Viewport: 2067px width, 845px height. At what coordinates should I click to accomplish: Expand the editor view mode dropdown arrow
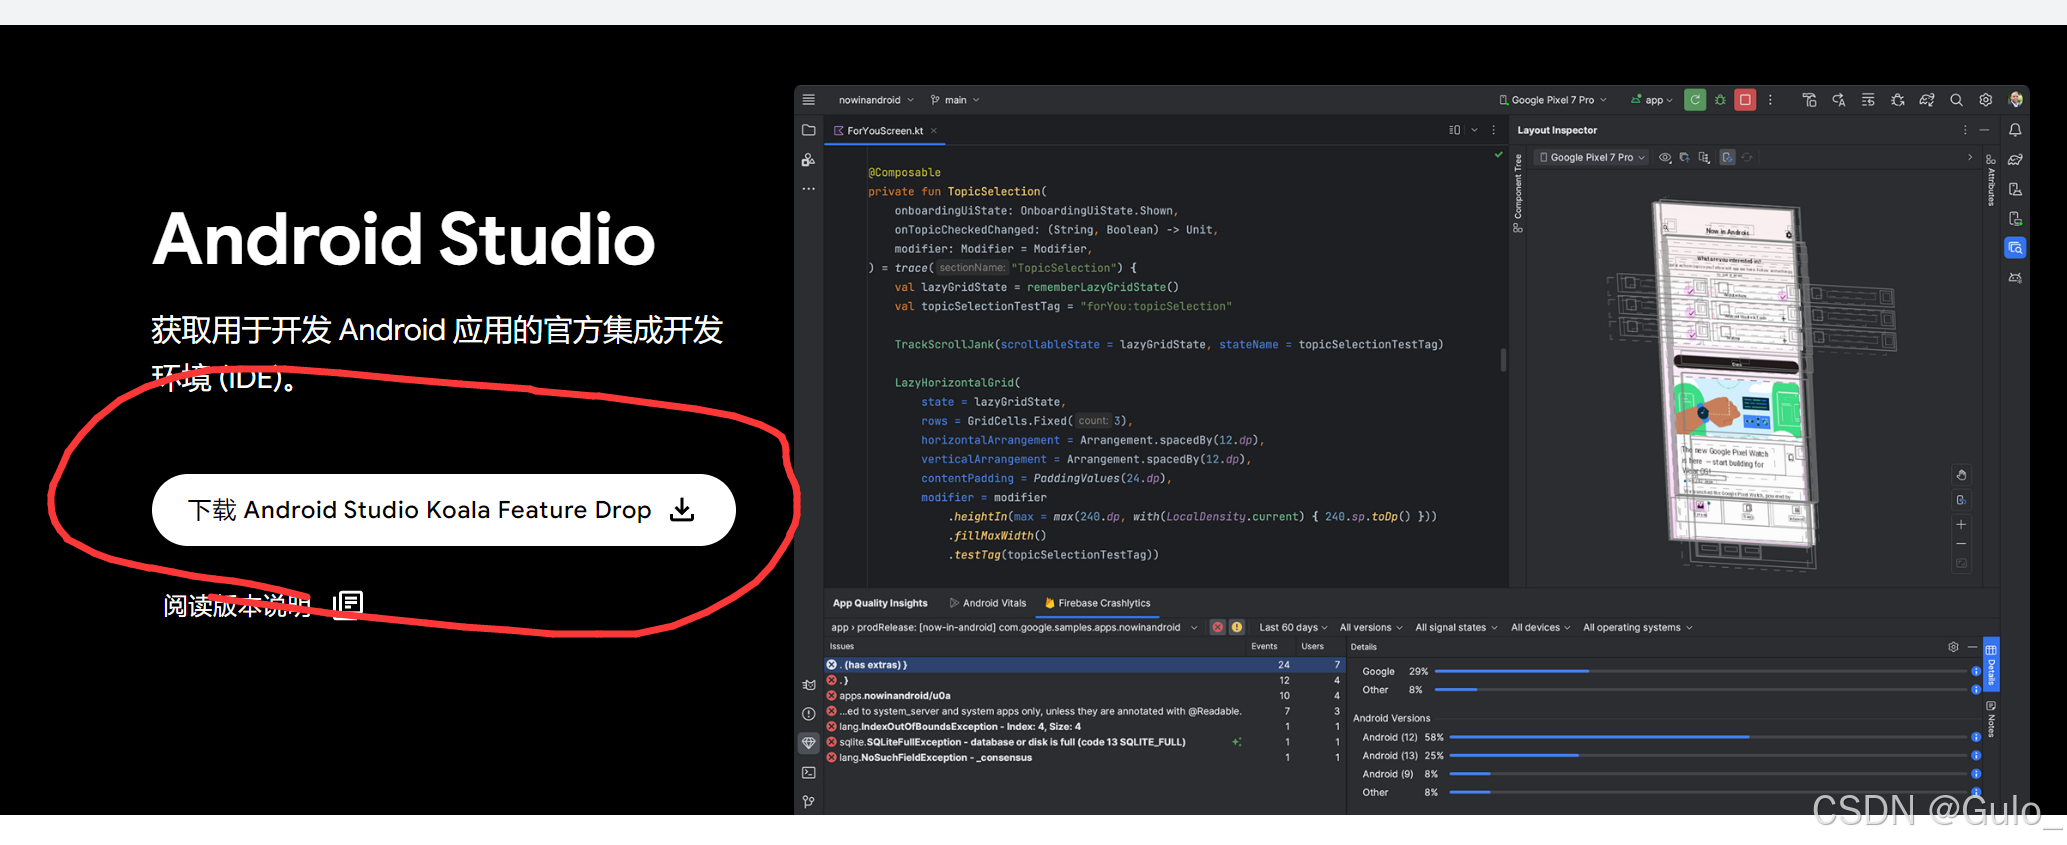click(1474, 130)
